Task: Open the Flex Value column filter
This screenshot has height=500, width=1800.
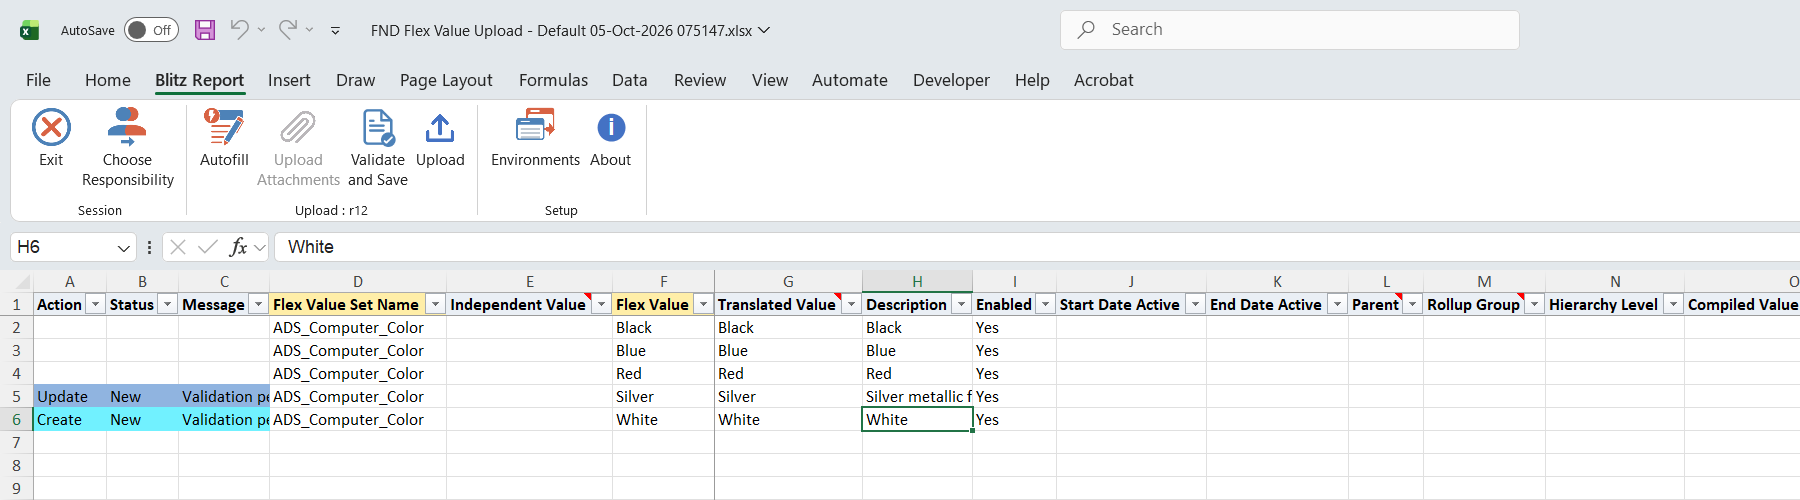Action: pos(704,304)
